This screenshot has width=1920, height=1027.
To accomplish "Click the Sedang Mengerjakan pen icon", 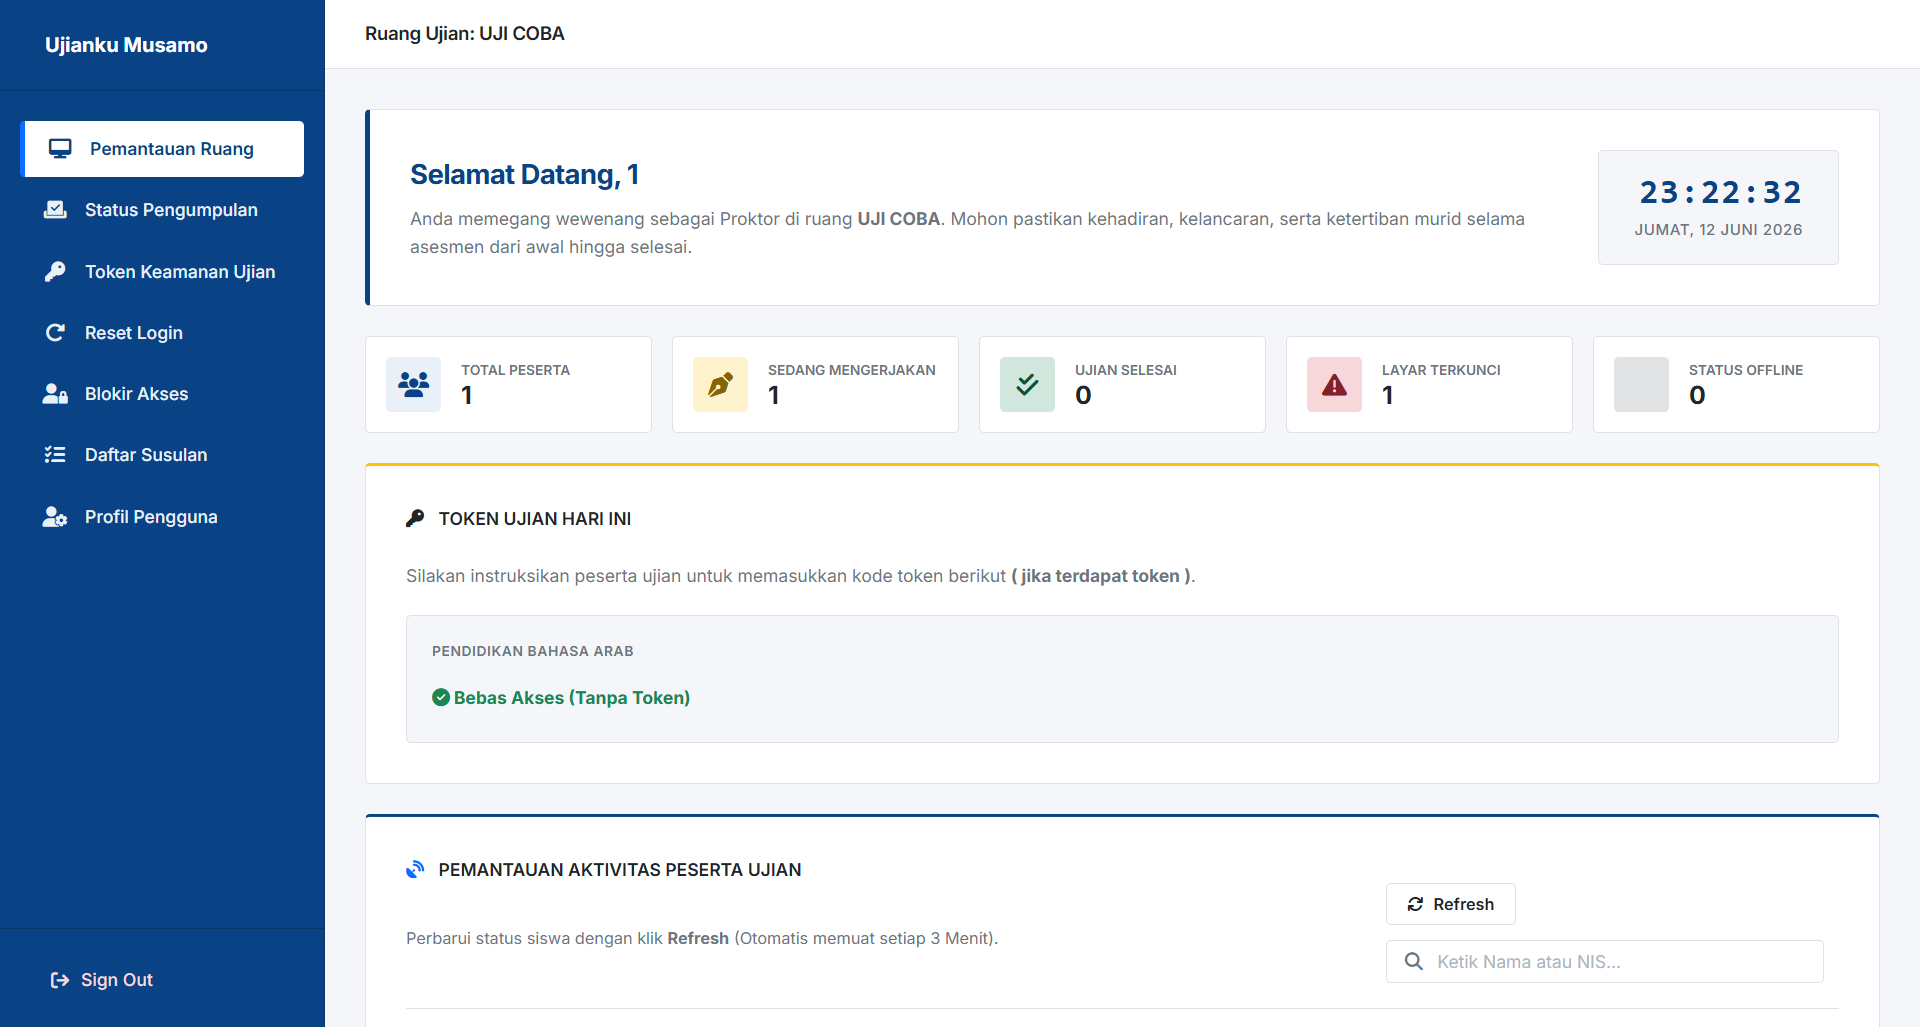I will click(720, 384).
